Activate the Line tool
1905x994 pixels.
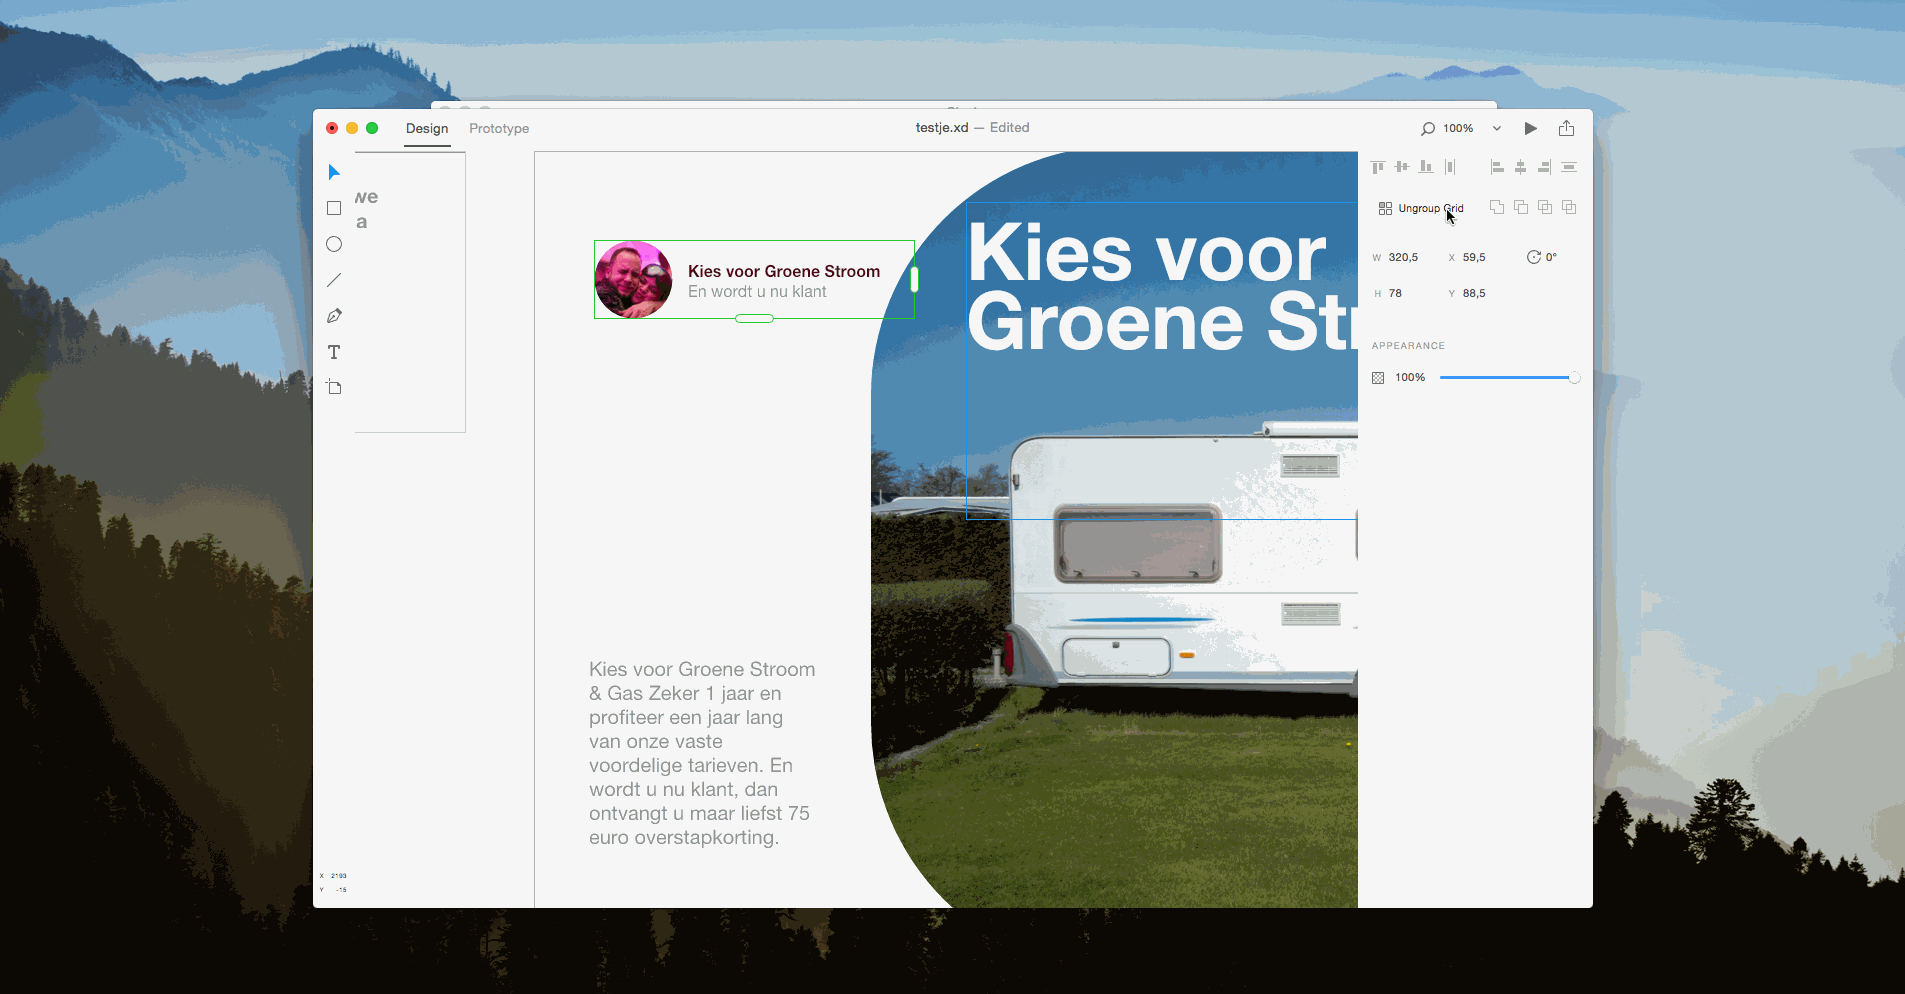coord(334,280)
